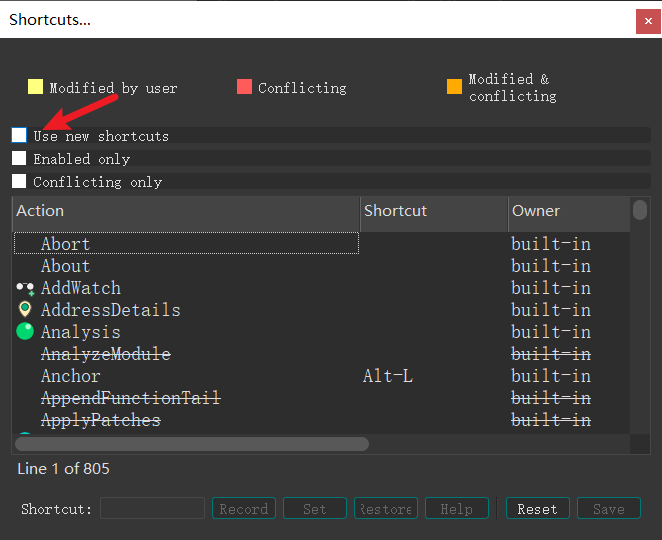The width and height of the screenshot is (662, 540).
Task: Enable the Use new shortcuts checkbox
Action: tap(20, 135)
